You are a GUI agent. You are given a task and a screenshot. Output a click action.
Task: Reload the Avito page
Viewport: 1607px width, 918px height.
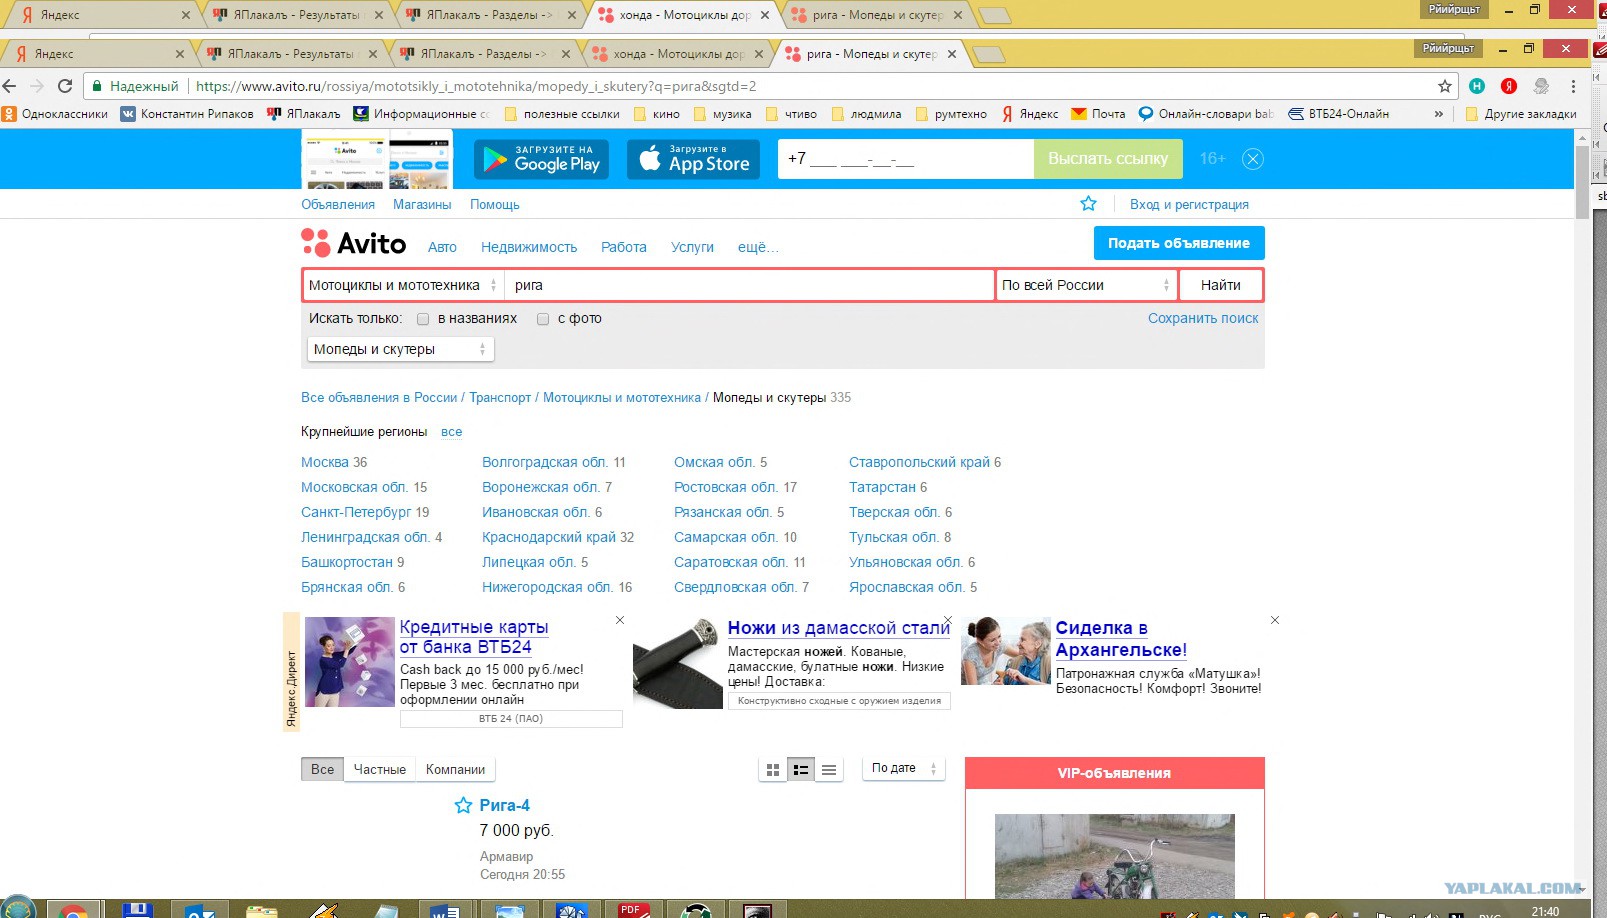pyautogui.click(x=65, y=86)
